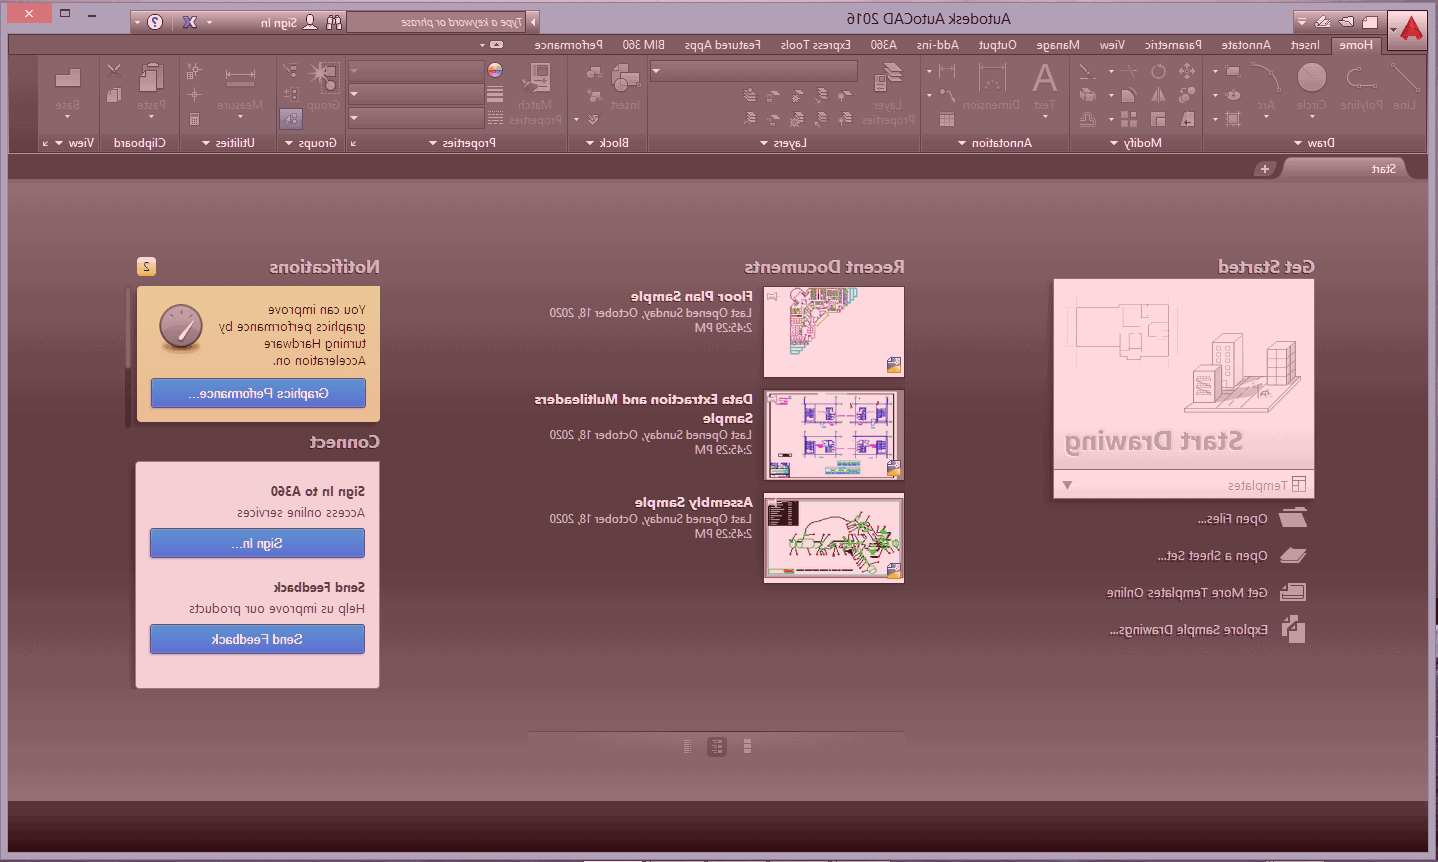
Task: Open Autodesk Exchange Apps X icon
Action: coord(189,21)
